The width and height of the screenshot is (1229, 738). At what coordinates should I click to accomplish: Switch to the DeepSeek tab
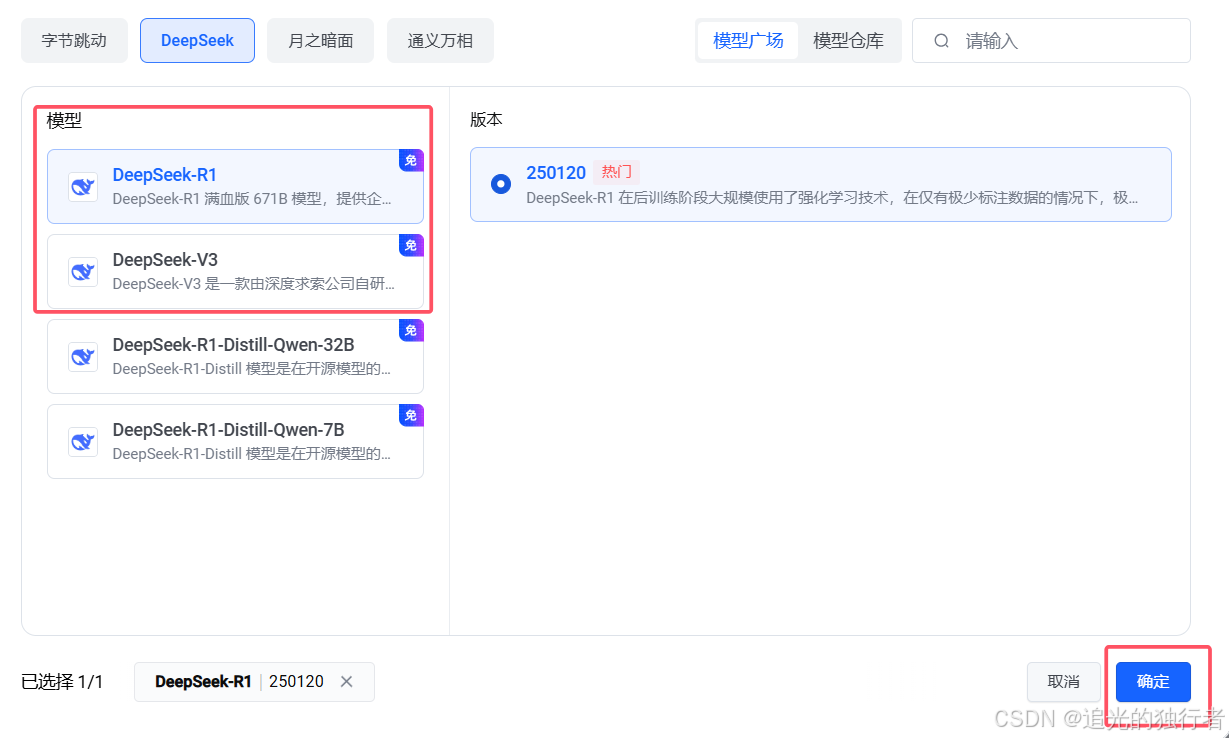click(197, 40)
